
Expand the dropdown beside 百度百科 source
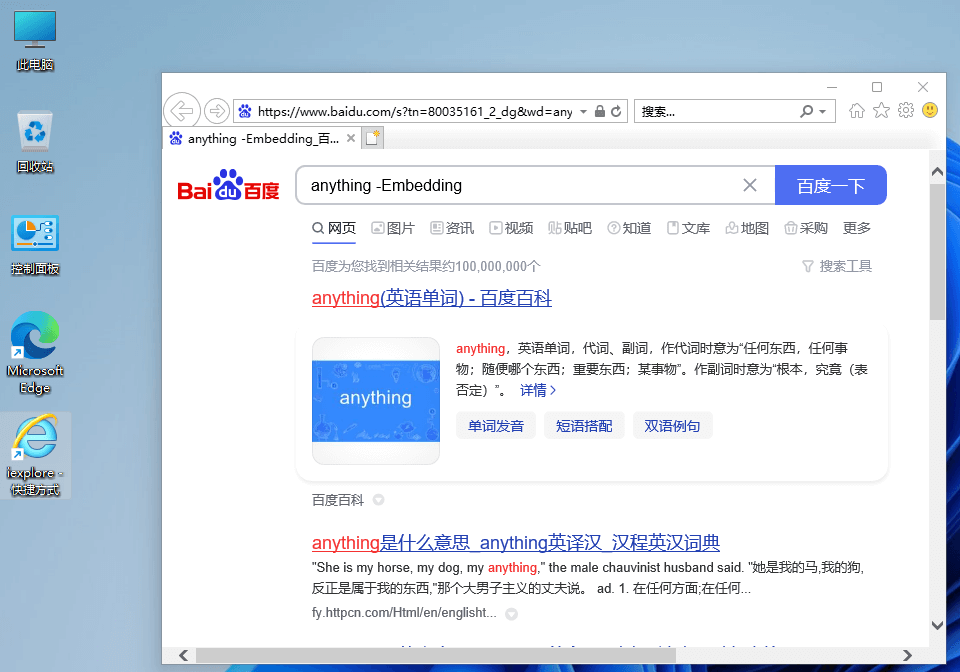378,500
